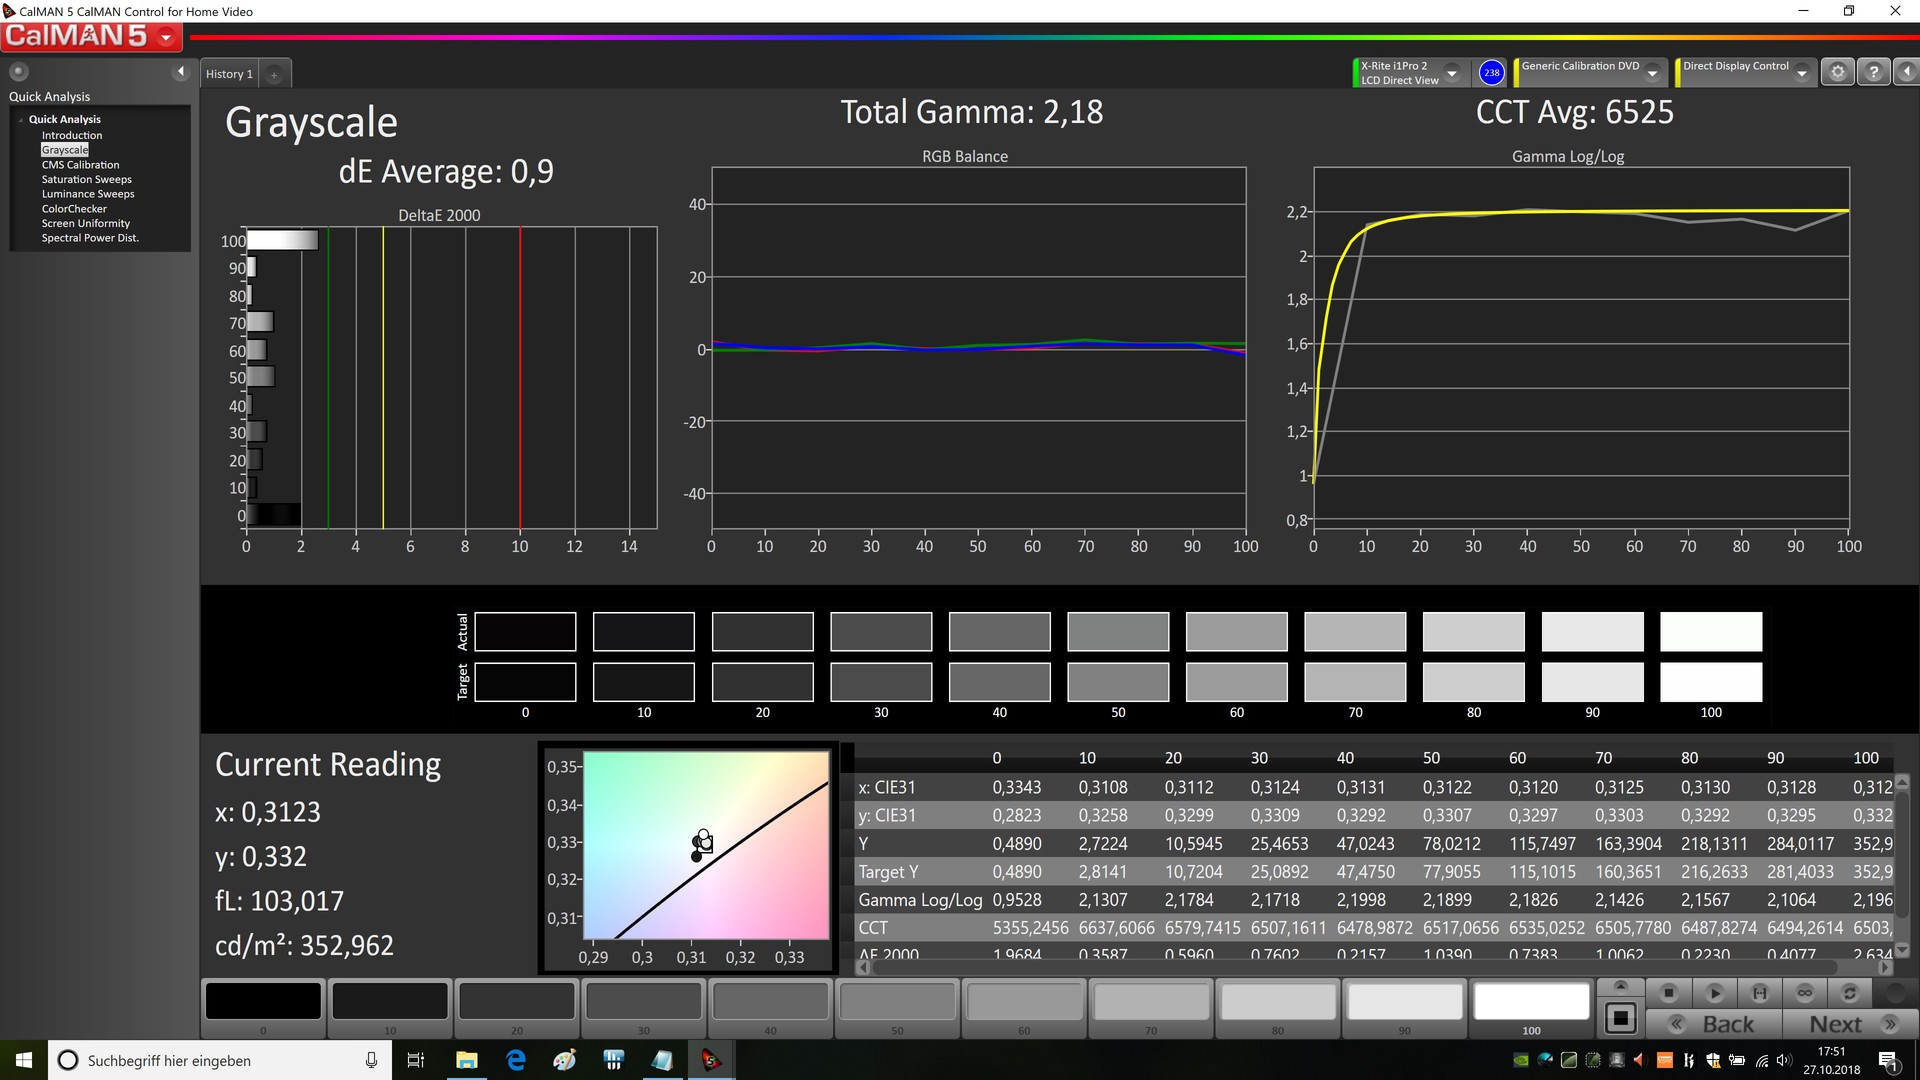
Task: Switch to the History 1 tab
Action: point(229,74)
